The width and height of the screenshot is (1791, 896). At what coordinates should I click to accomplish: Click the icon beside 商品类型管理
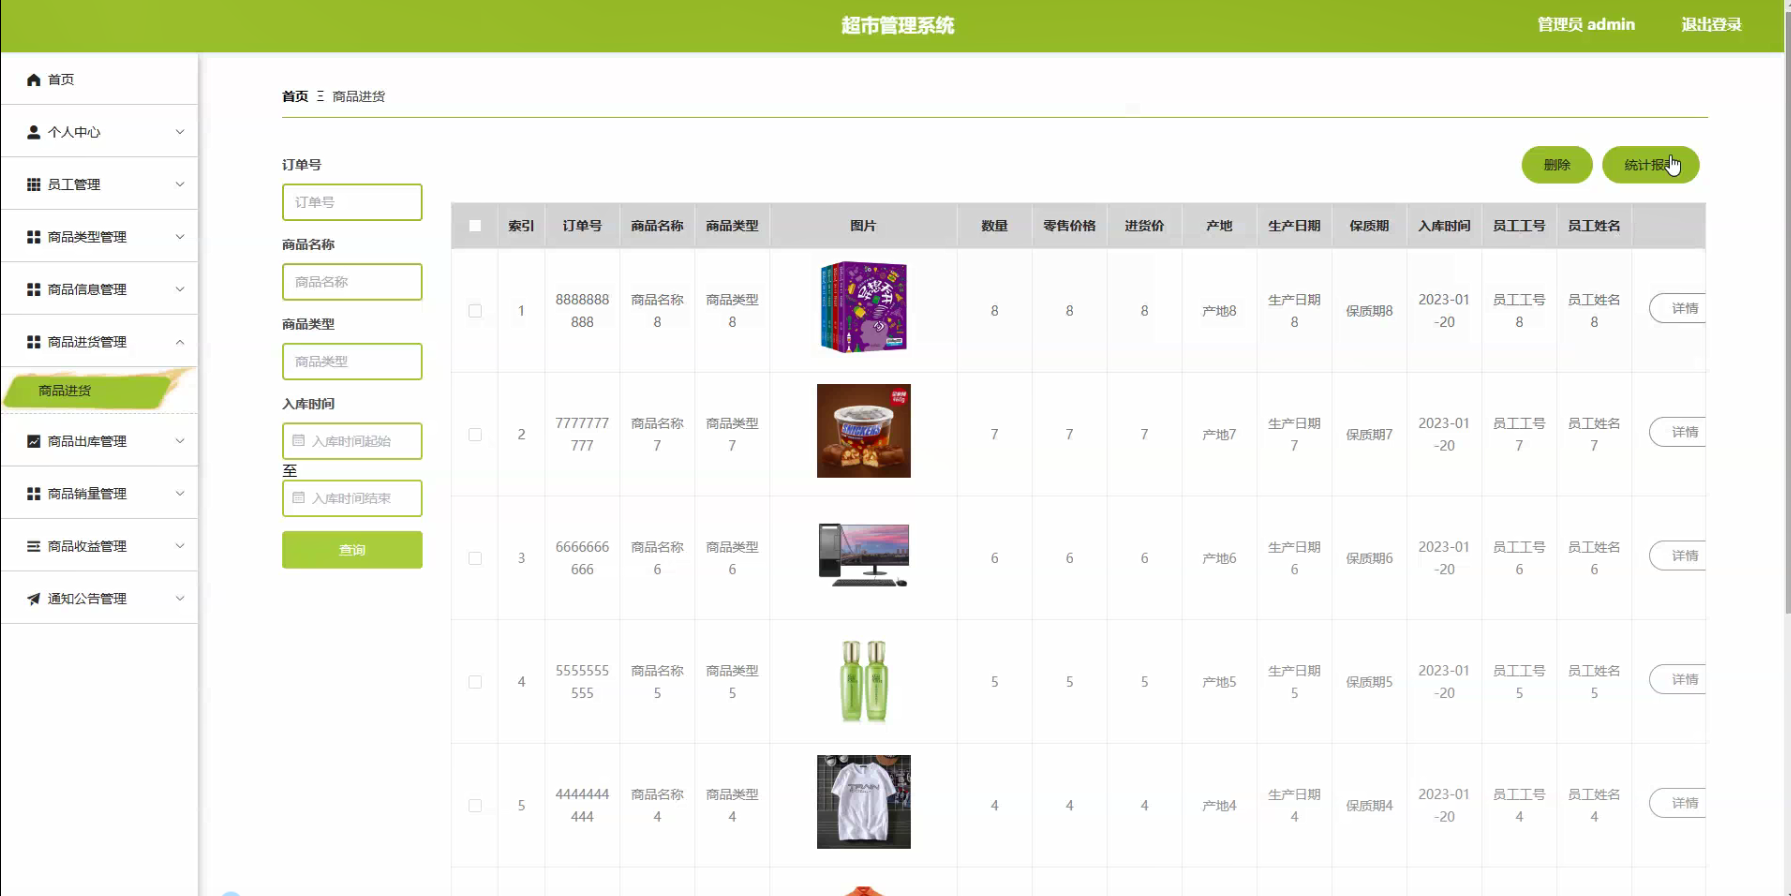tap(33, 237)
